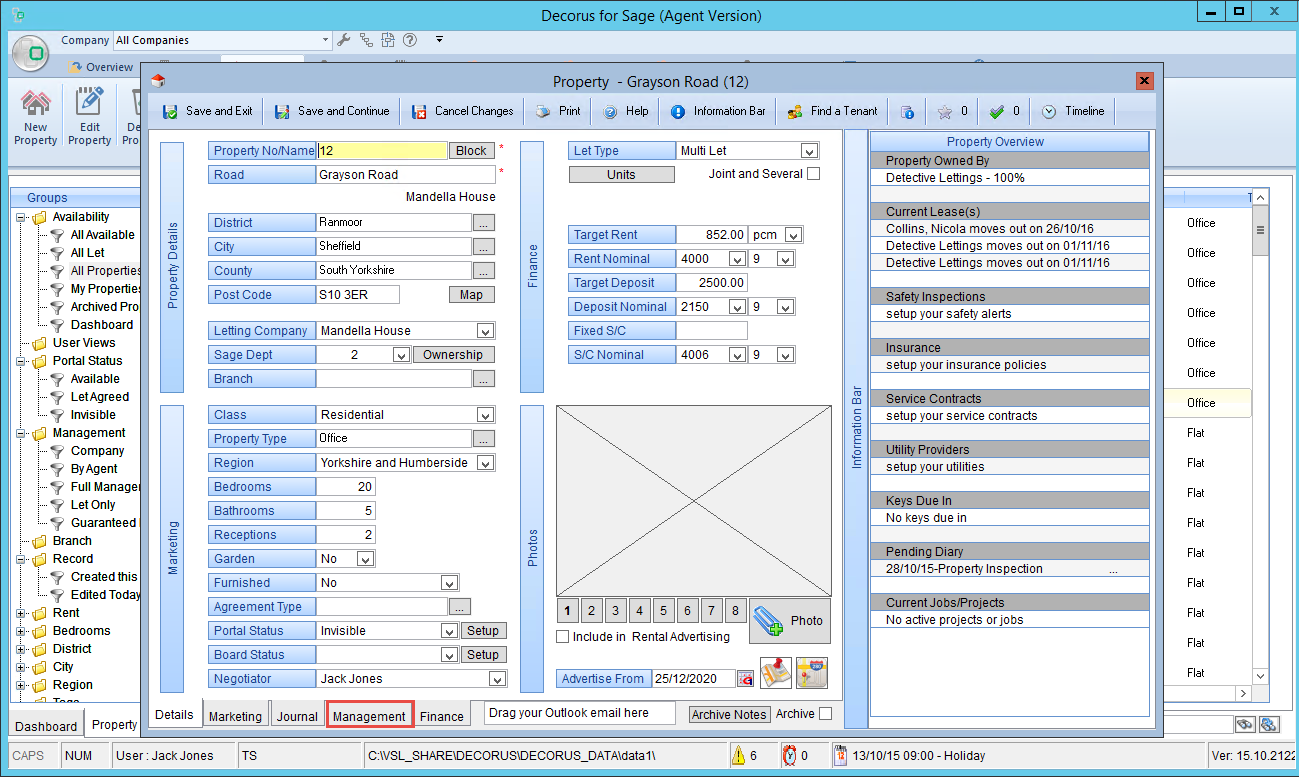The image size is (1299, 777).
Task: Expand the Bedrooms tree group
Action: (x=22, y=631)
